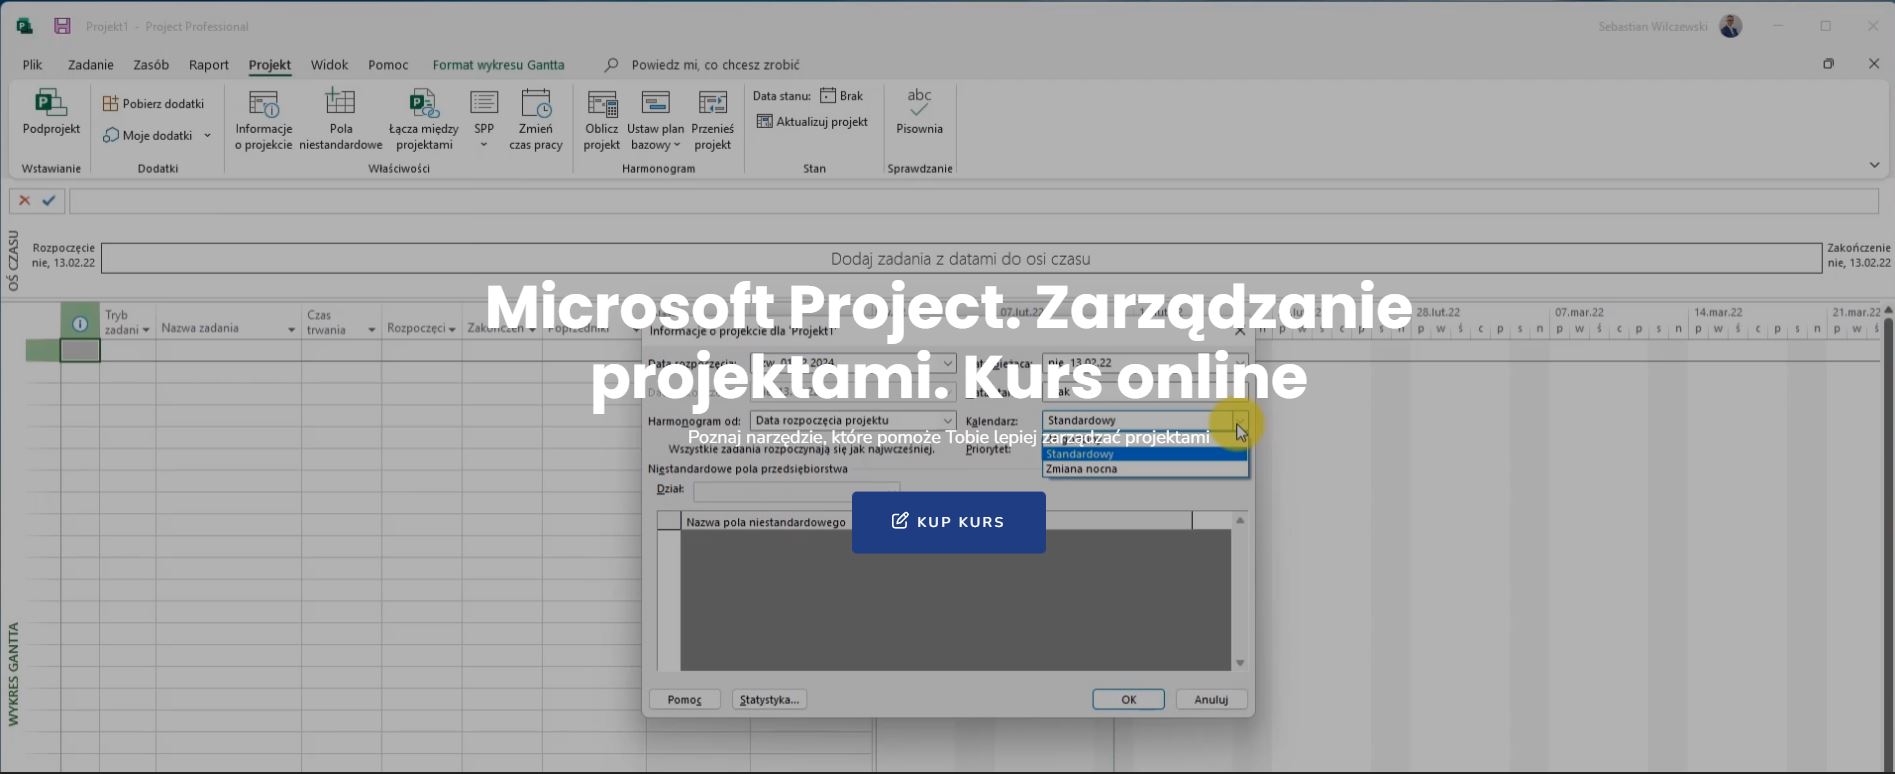Click Aktualizuj projekt

click(x=812, y=122)
